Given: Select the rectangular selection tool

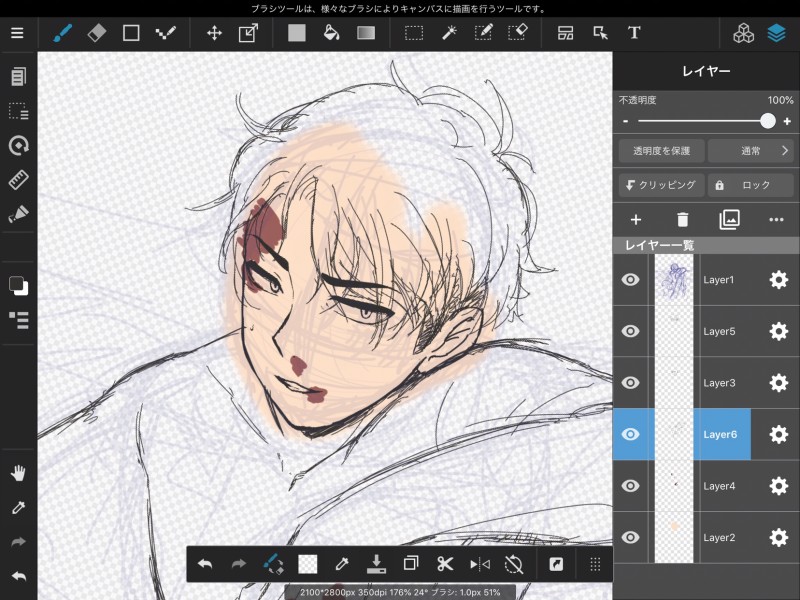Looking at the screenshot, I should pyautogui.click(x=414, y=33).
